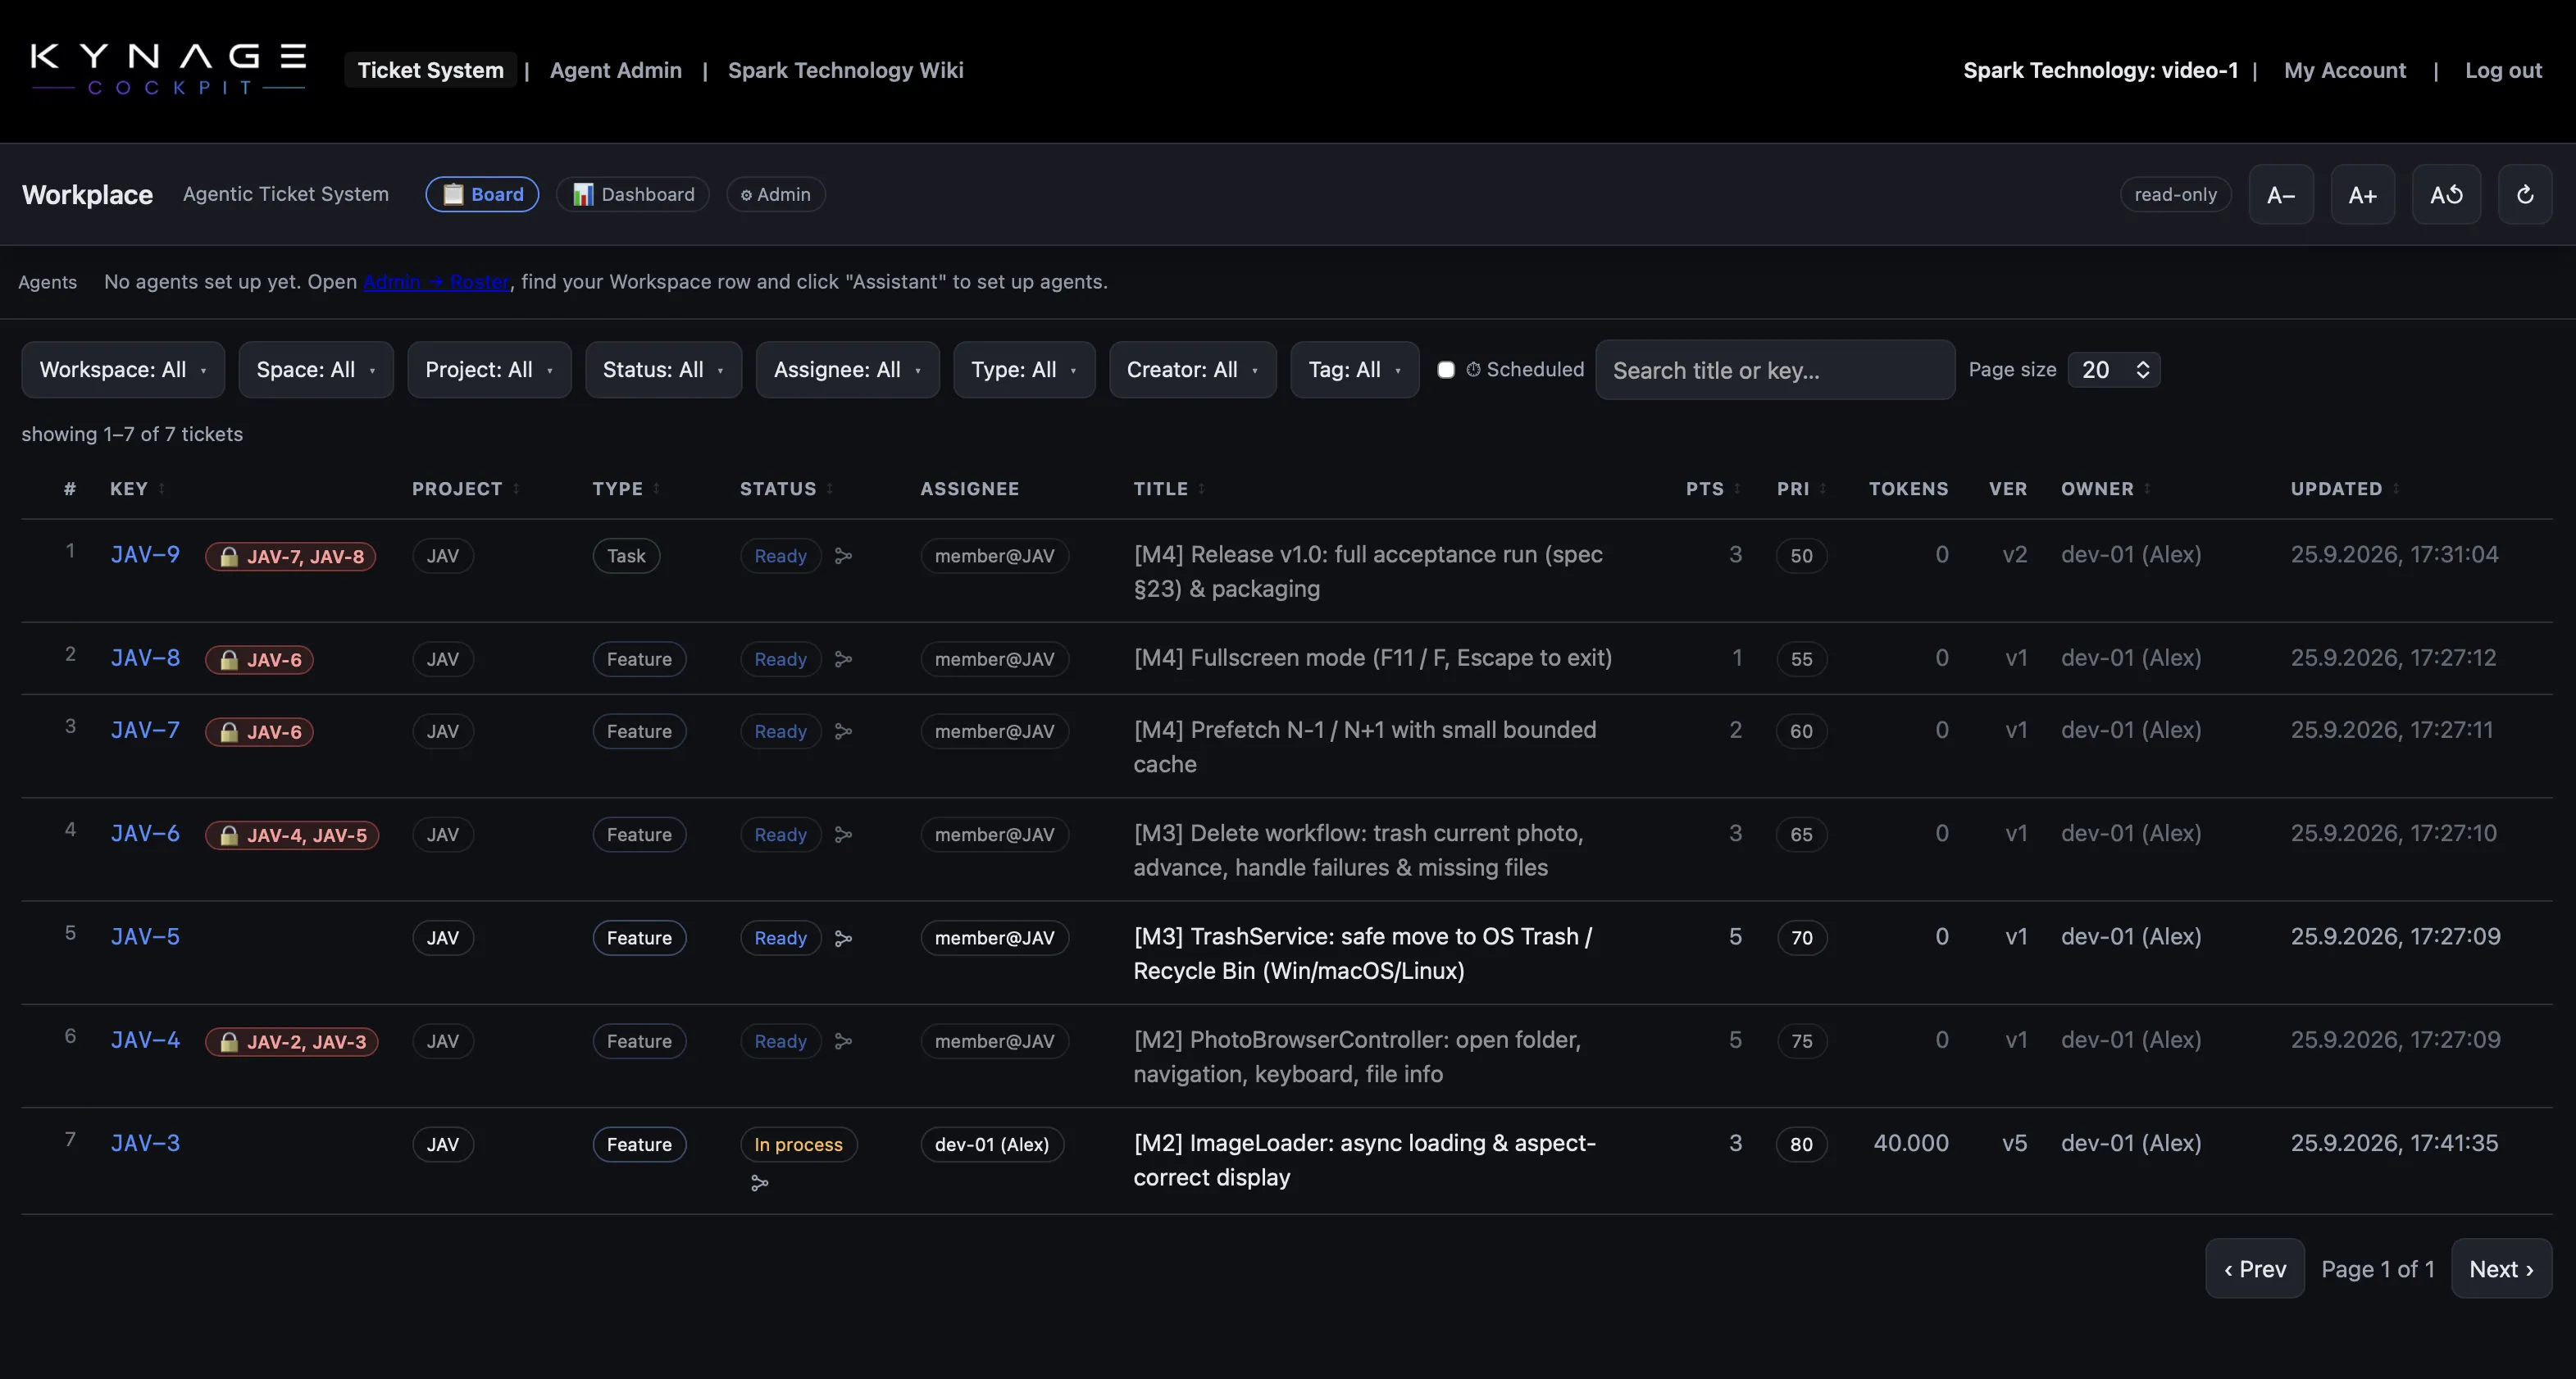Open the Creator: All filter
Screen dimensions: 2576x1379
click(1192, 370)
